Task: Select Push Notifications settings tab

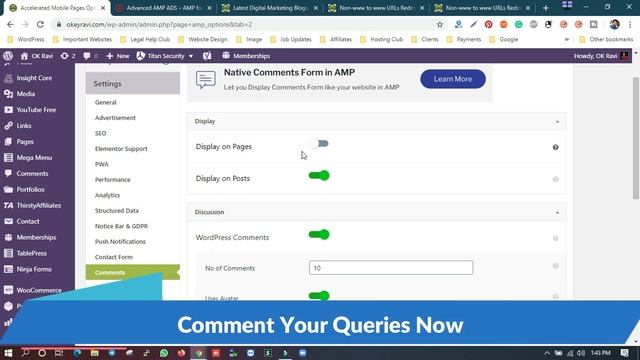Action: click(120, 242)
